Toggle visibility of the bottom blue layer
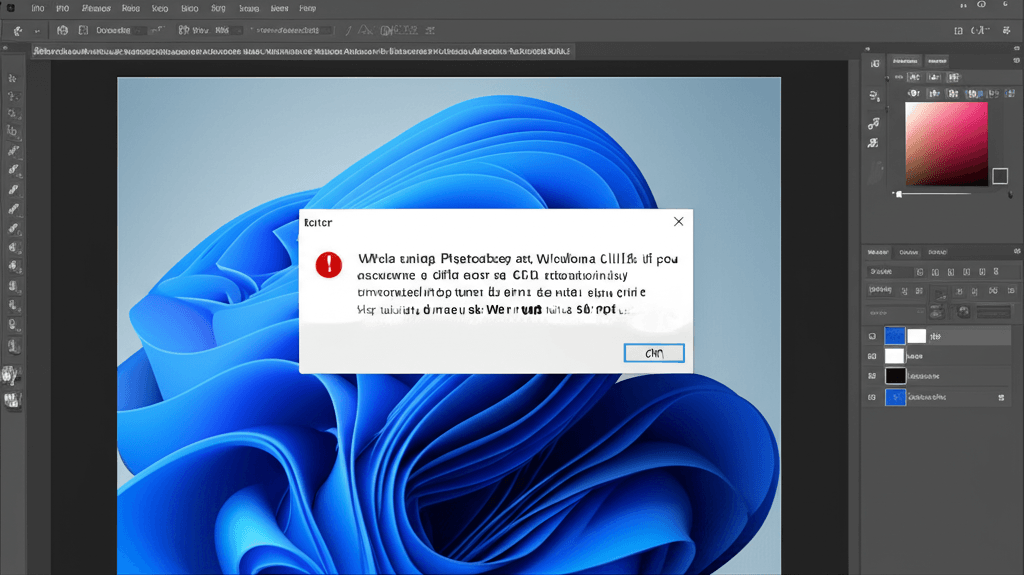Screen dimensions: 1024x575 coord(872,397)
